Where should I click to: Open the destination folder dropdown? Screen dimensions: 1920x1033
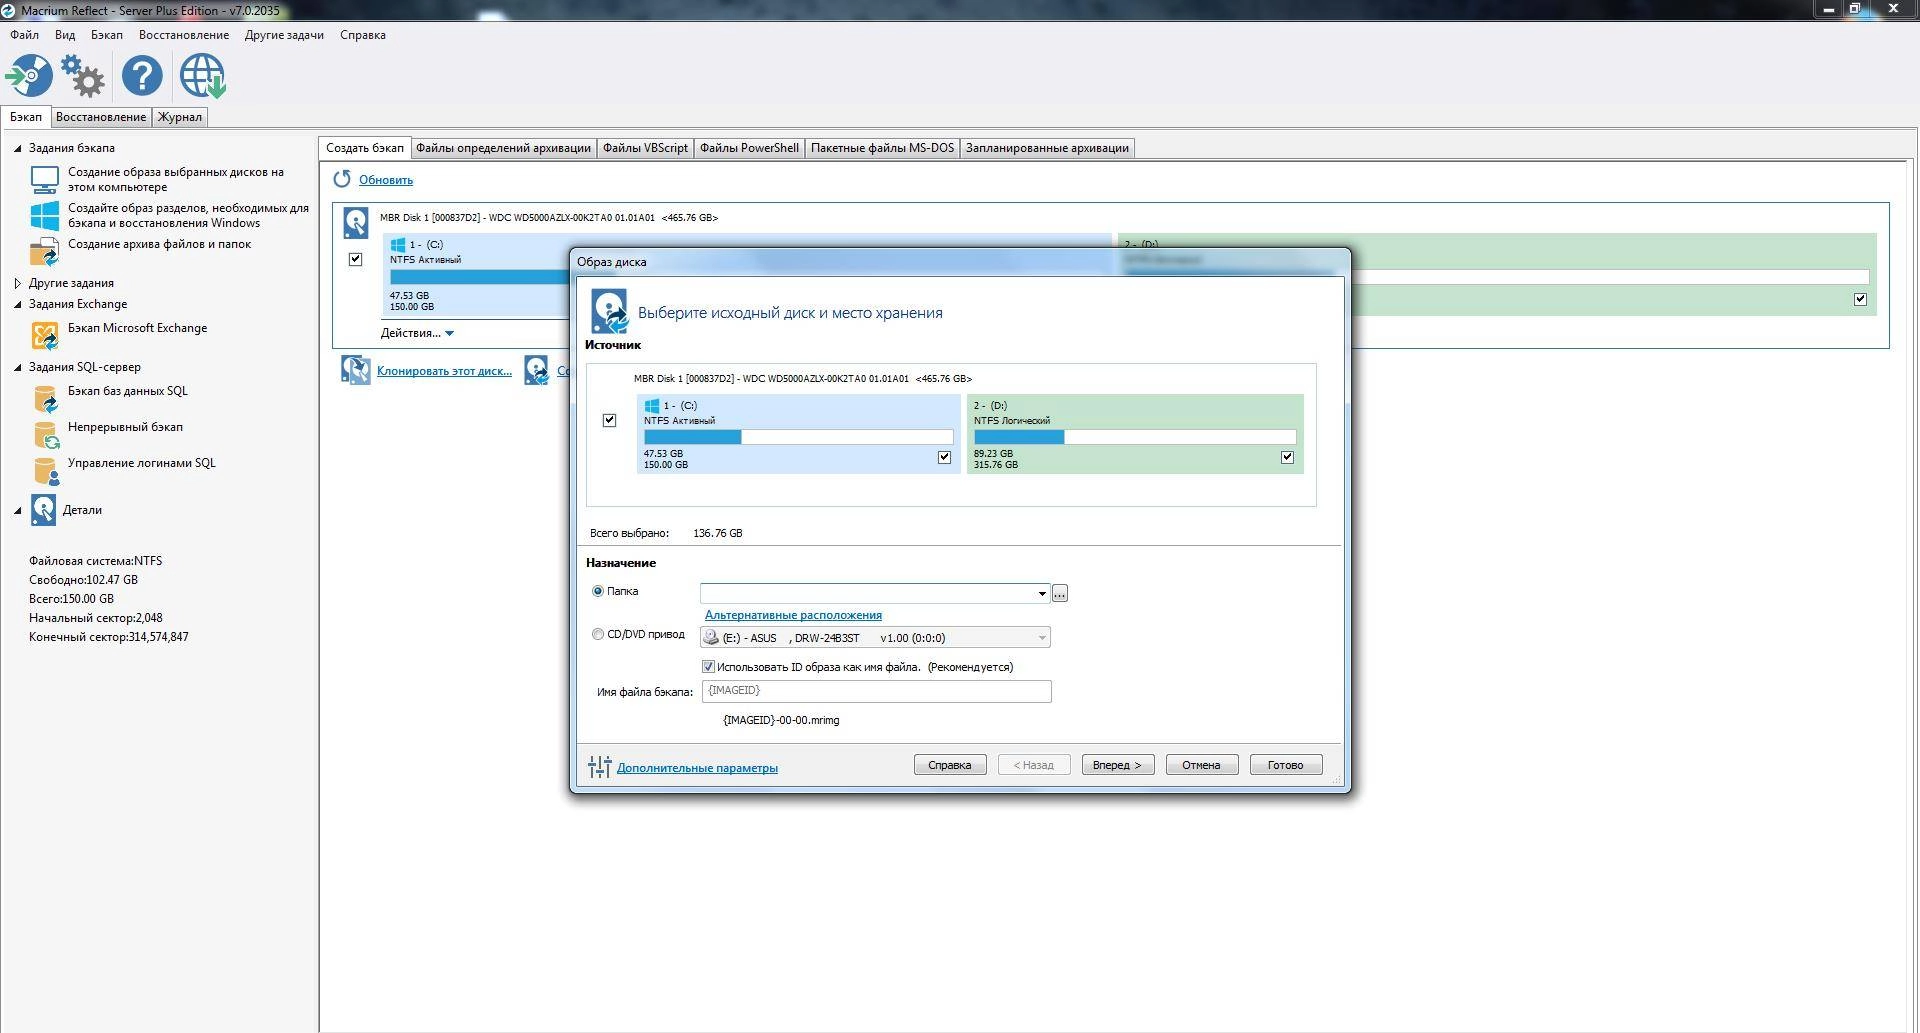(x=1041, y=593)
